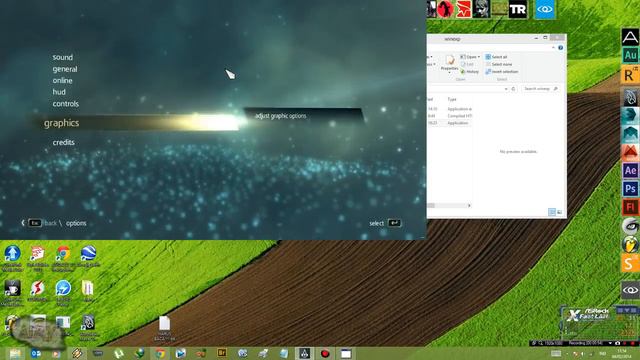The width and height of the screenshot is (640, 360).
Task: Click the red recorder taskbar icon
Action: pos(325,353)
